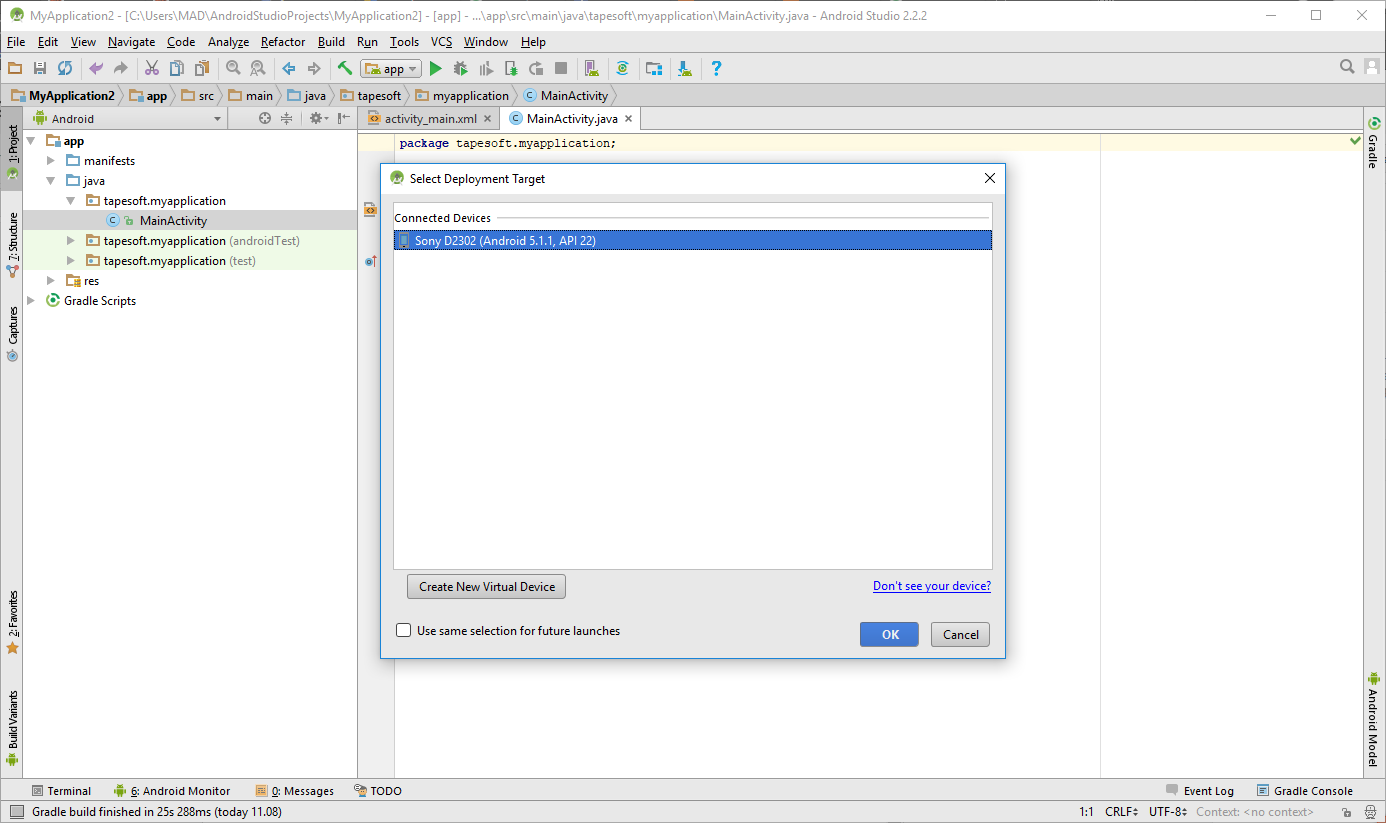Open the VCS menu
The width and height of the screenshot is (1386, 823).
442,42
